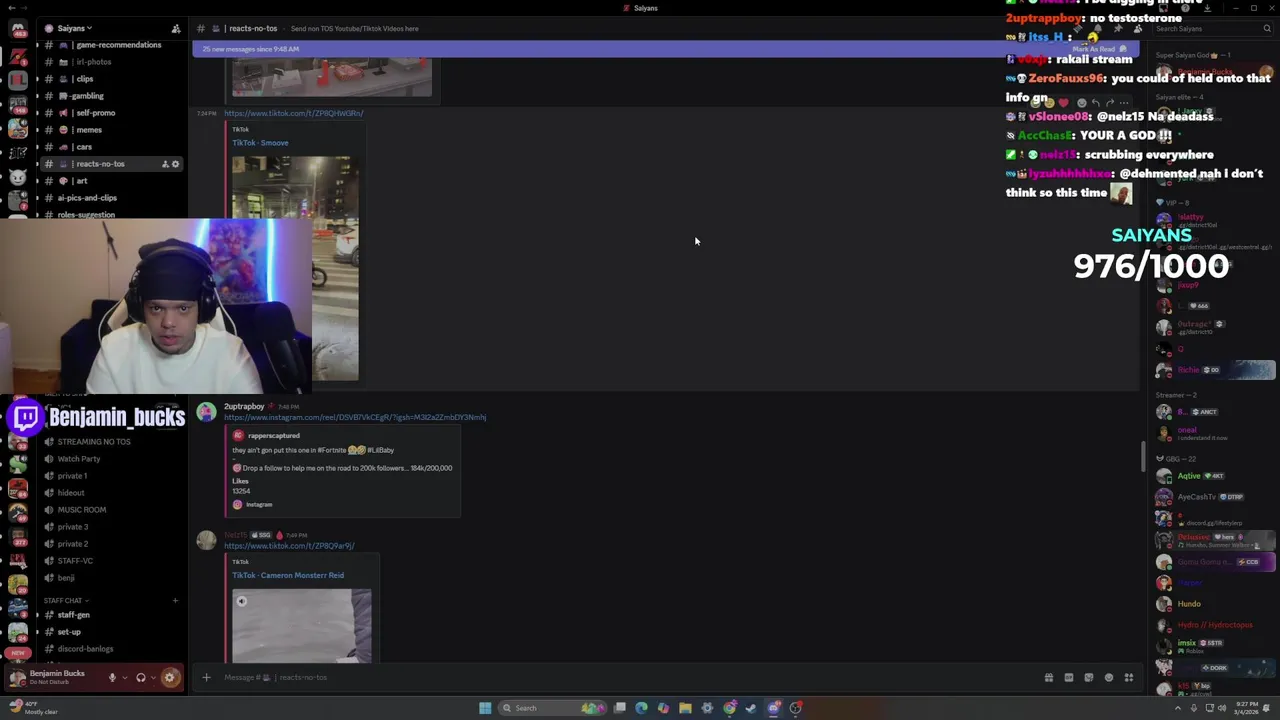This screenshot has height=720, width=1280.
Task: Unmute the Cameron Monsterr Reid video preview
Action: (241, 601)
